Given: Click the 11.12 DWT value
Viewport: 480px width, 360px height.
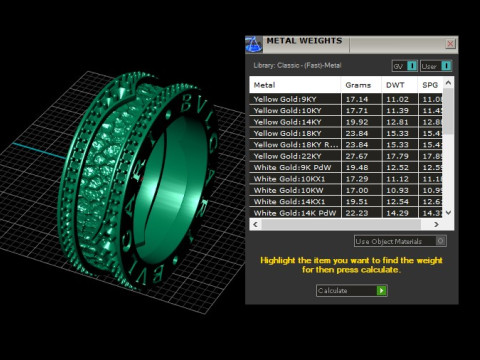Looking at the screenshot, I should (x=397, y=179).
